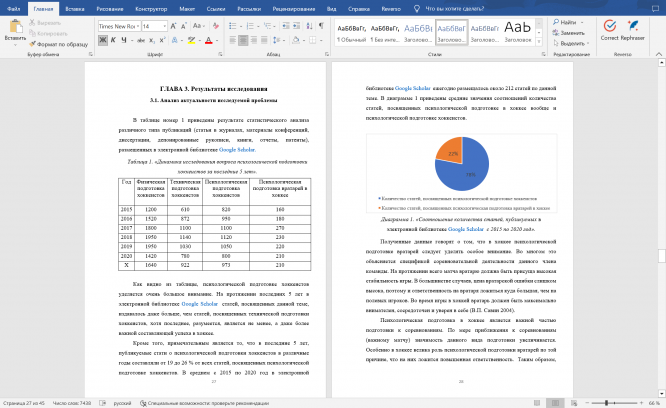The width and height of the screenshot is (666, 408).
Task: Click the clear formatting eraser icon
Action: [x=216, y=26]
